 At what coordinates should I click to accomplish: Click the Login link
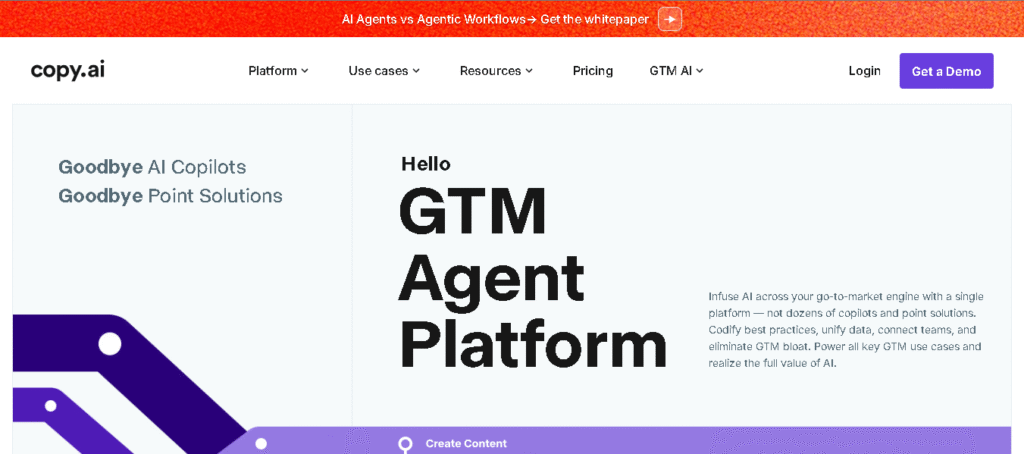click(864, 71)
